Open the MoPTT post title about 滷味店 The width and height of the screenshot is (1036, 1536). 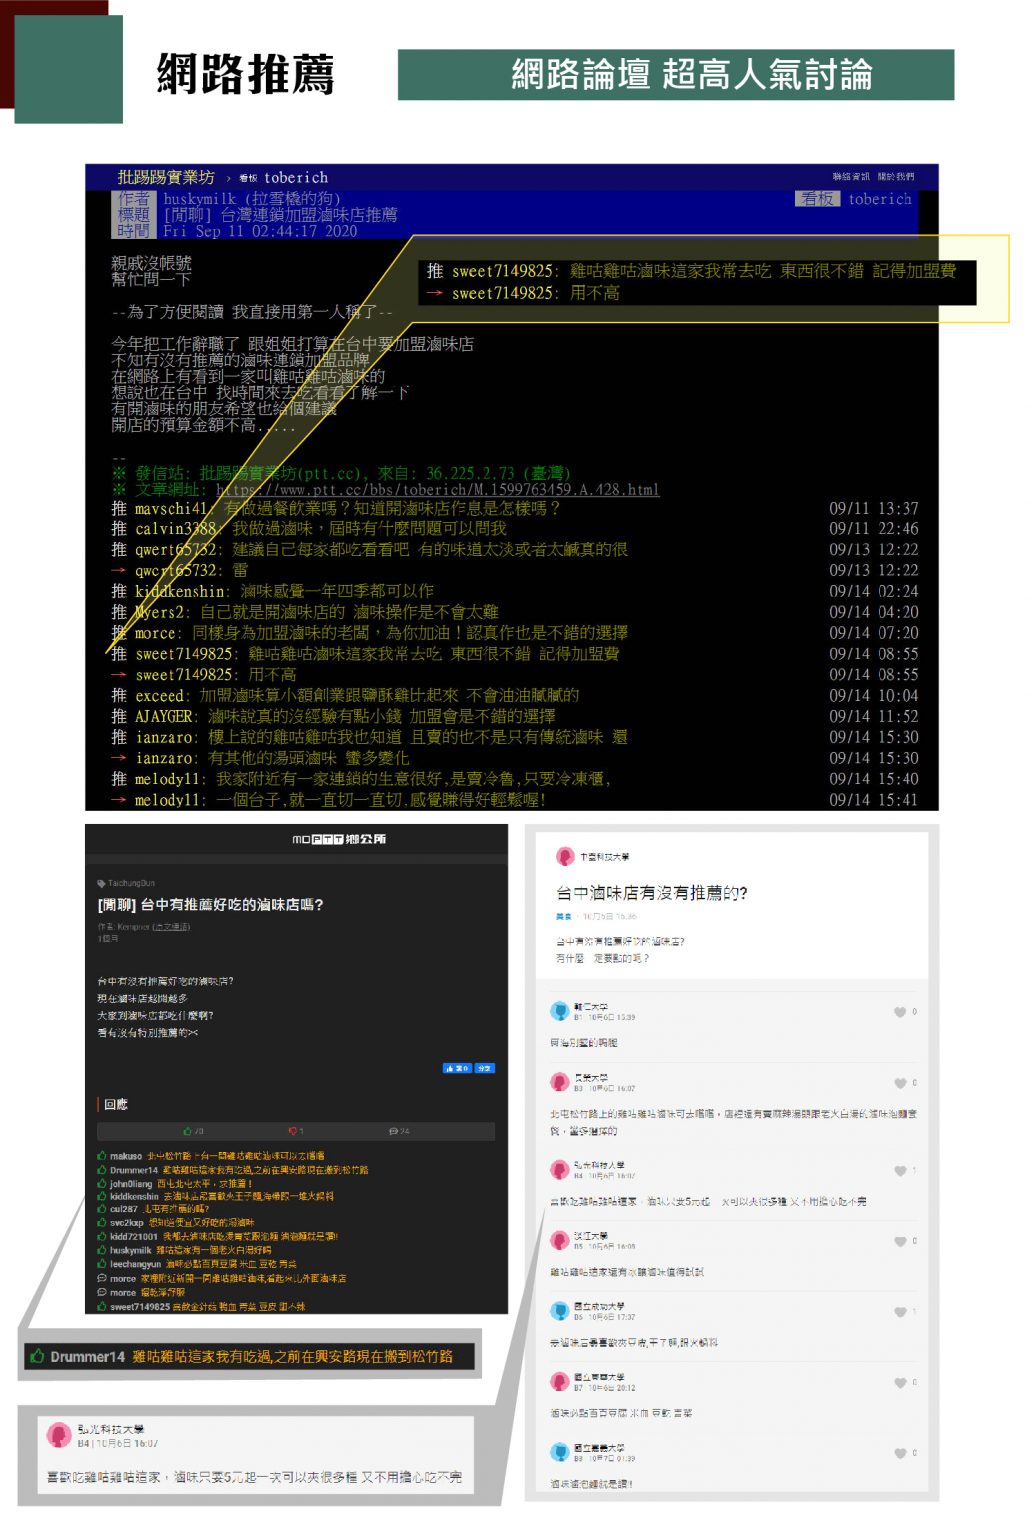pos(210,904)
